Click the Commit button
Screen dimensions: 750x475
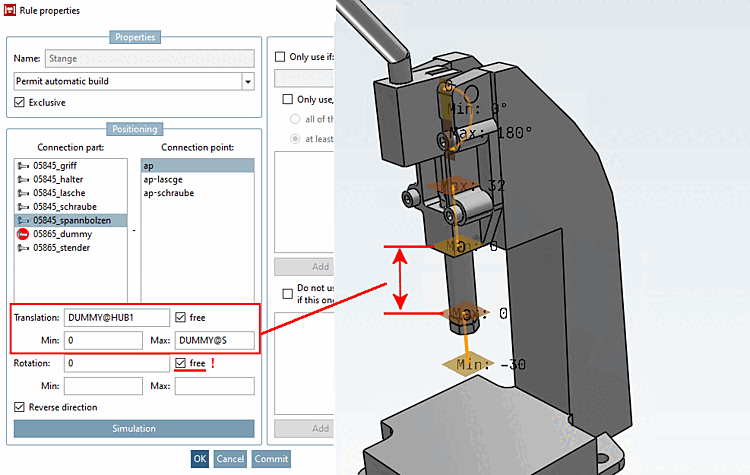[271, 459]
